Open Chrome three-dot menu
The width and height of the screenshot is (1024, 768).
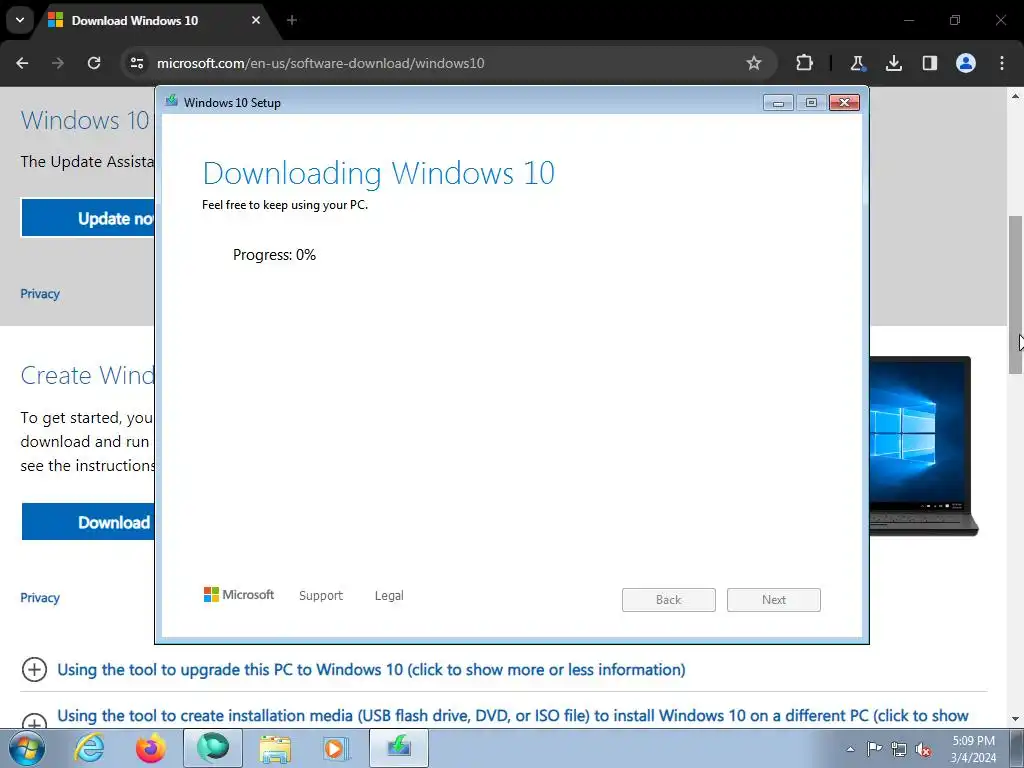click(x=1002, y=63)
